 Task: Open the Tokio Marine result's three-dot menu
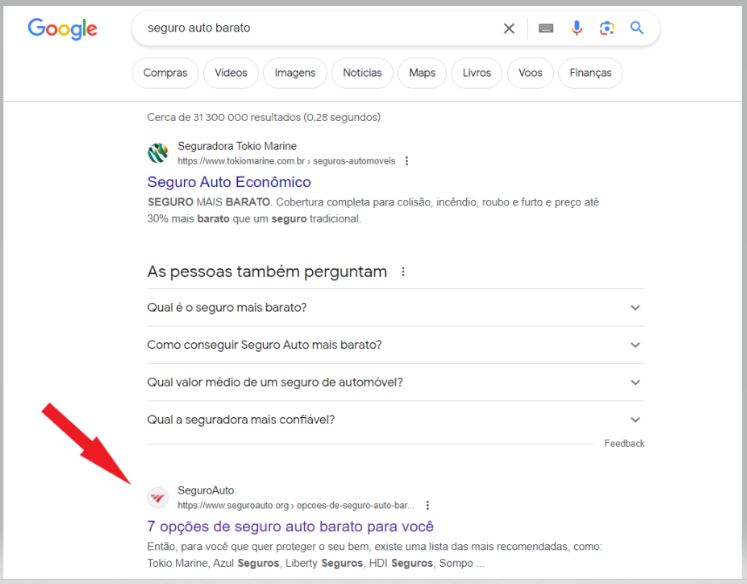tap(406, 161)
